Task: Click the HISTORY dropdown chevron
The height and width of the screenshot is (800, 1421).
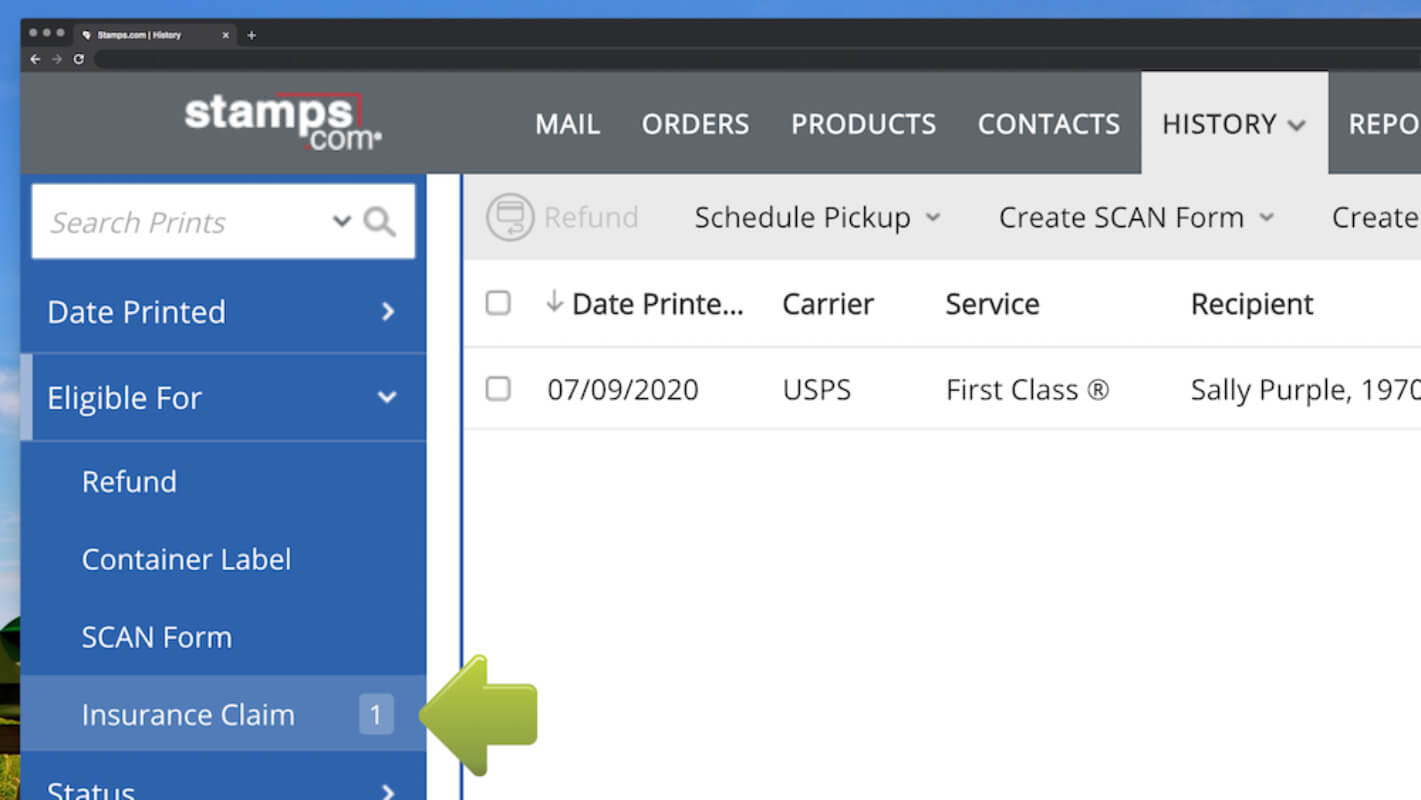Action: coord(1296,126)
